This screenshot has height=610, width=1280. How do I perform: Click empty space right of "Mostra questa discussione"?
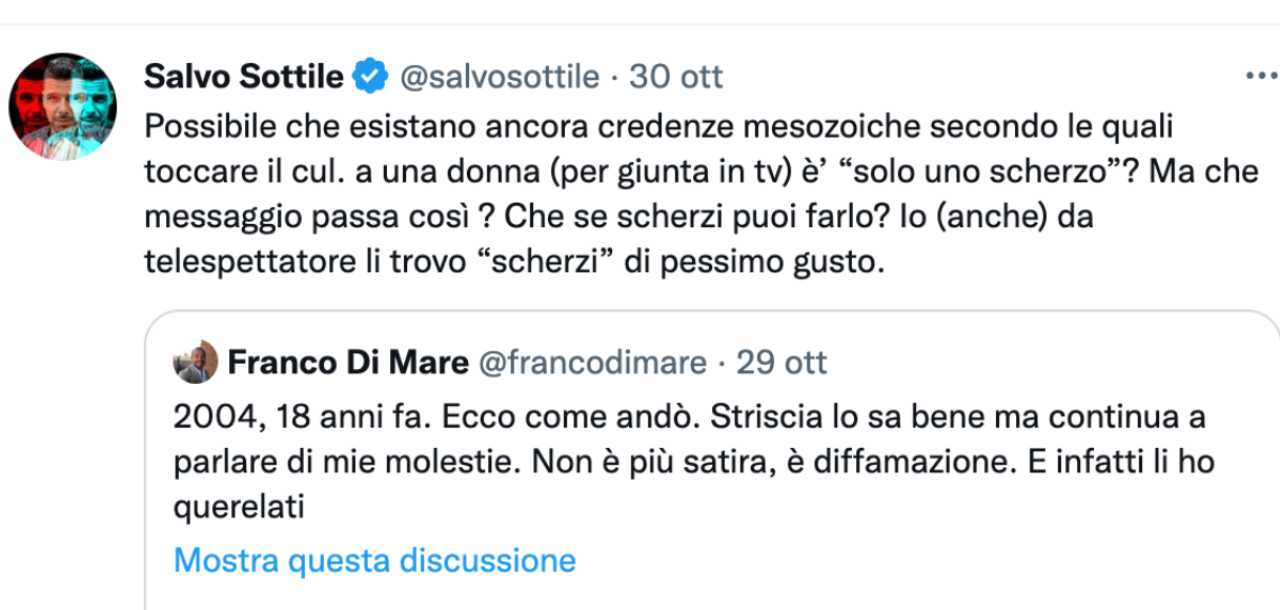pos(900,559)
